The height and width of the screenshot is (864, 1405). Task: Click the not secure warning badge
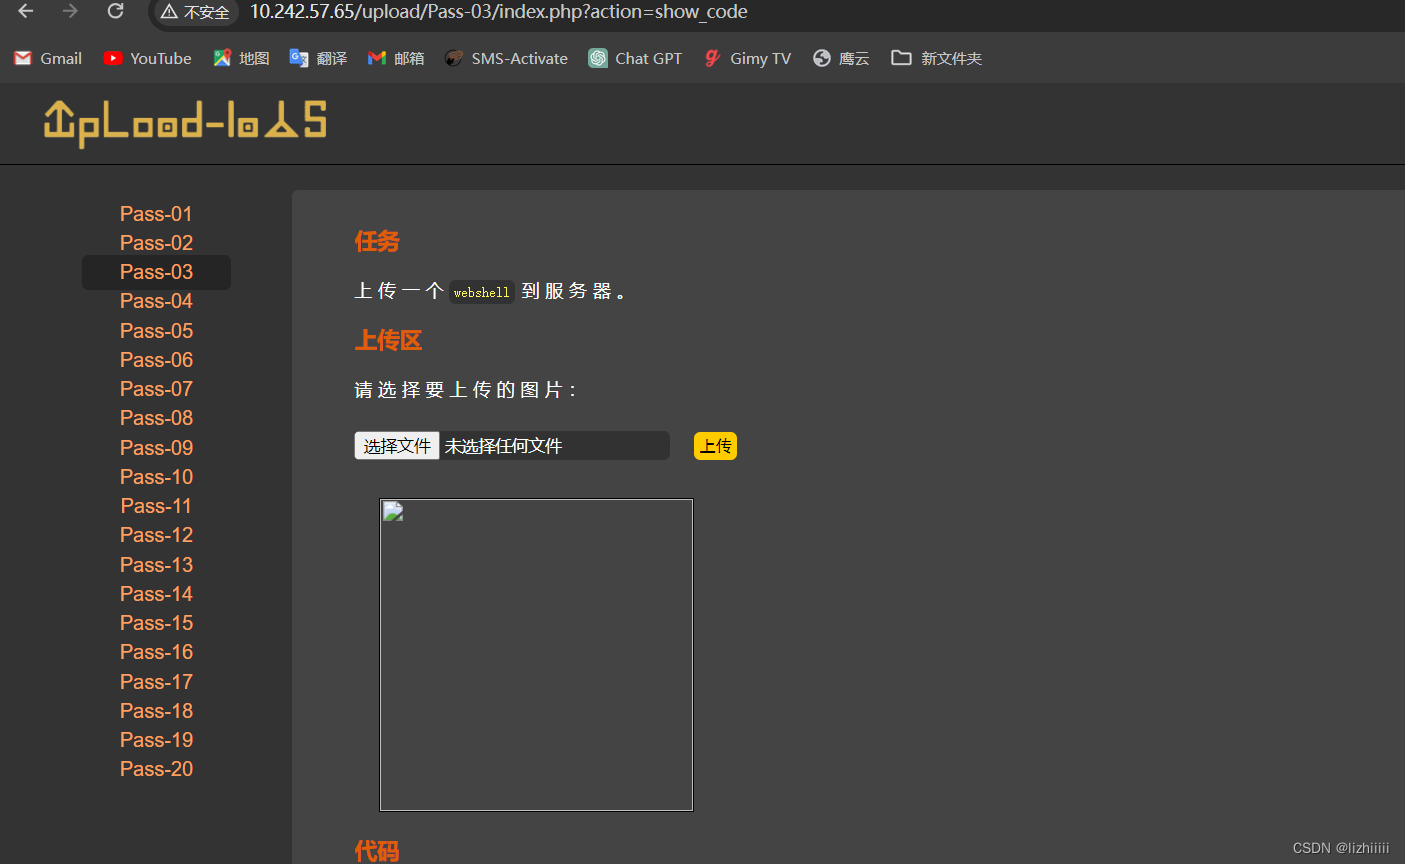click(195, 12)
